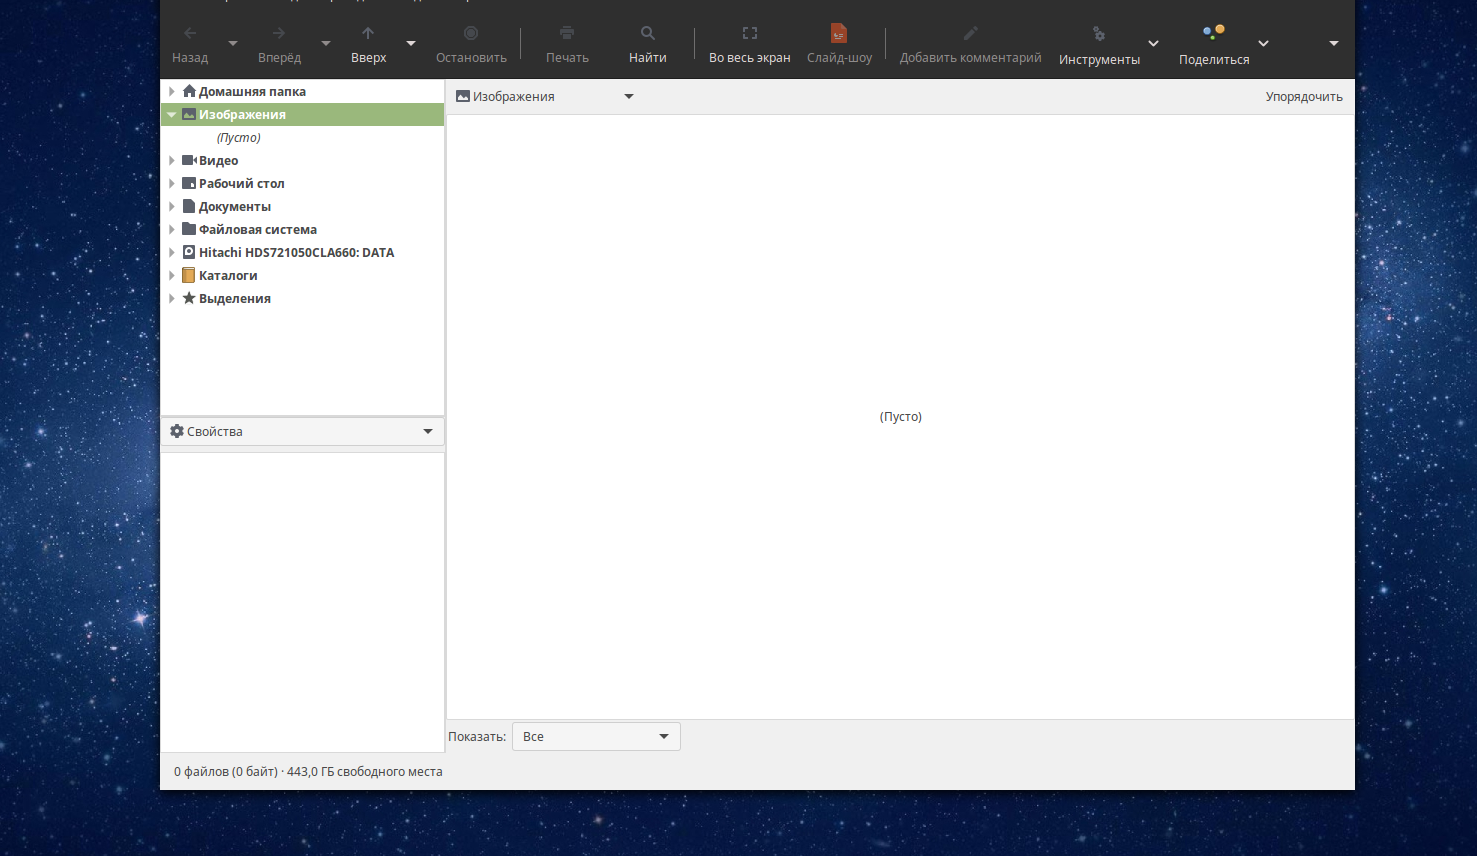Expand the Hitachi DATA drive node
The image size is (1477, 856).
pos(172,252)
